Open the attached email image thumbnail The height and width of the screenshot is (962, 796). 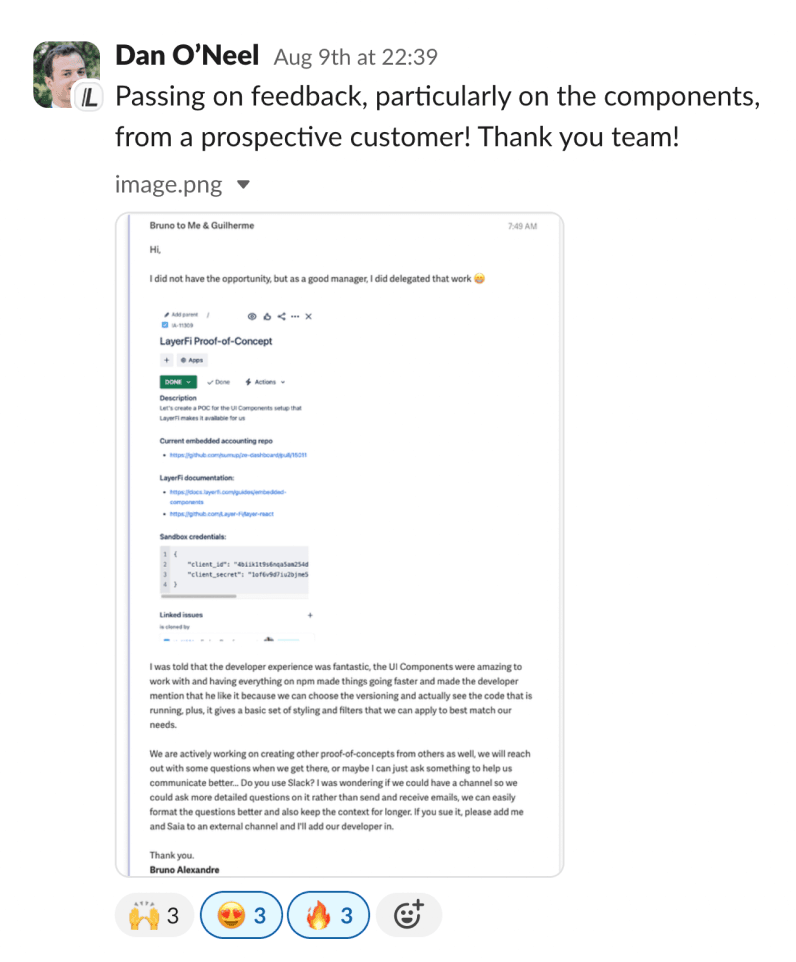pyautogui.click(x=339, y=545)
